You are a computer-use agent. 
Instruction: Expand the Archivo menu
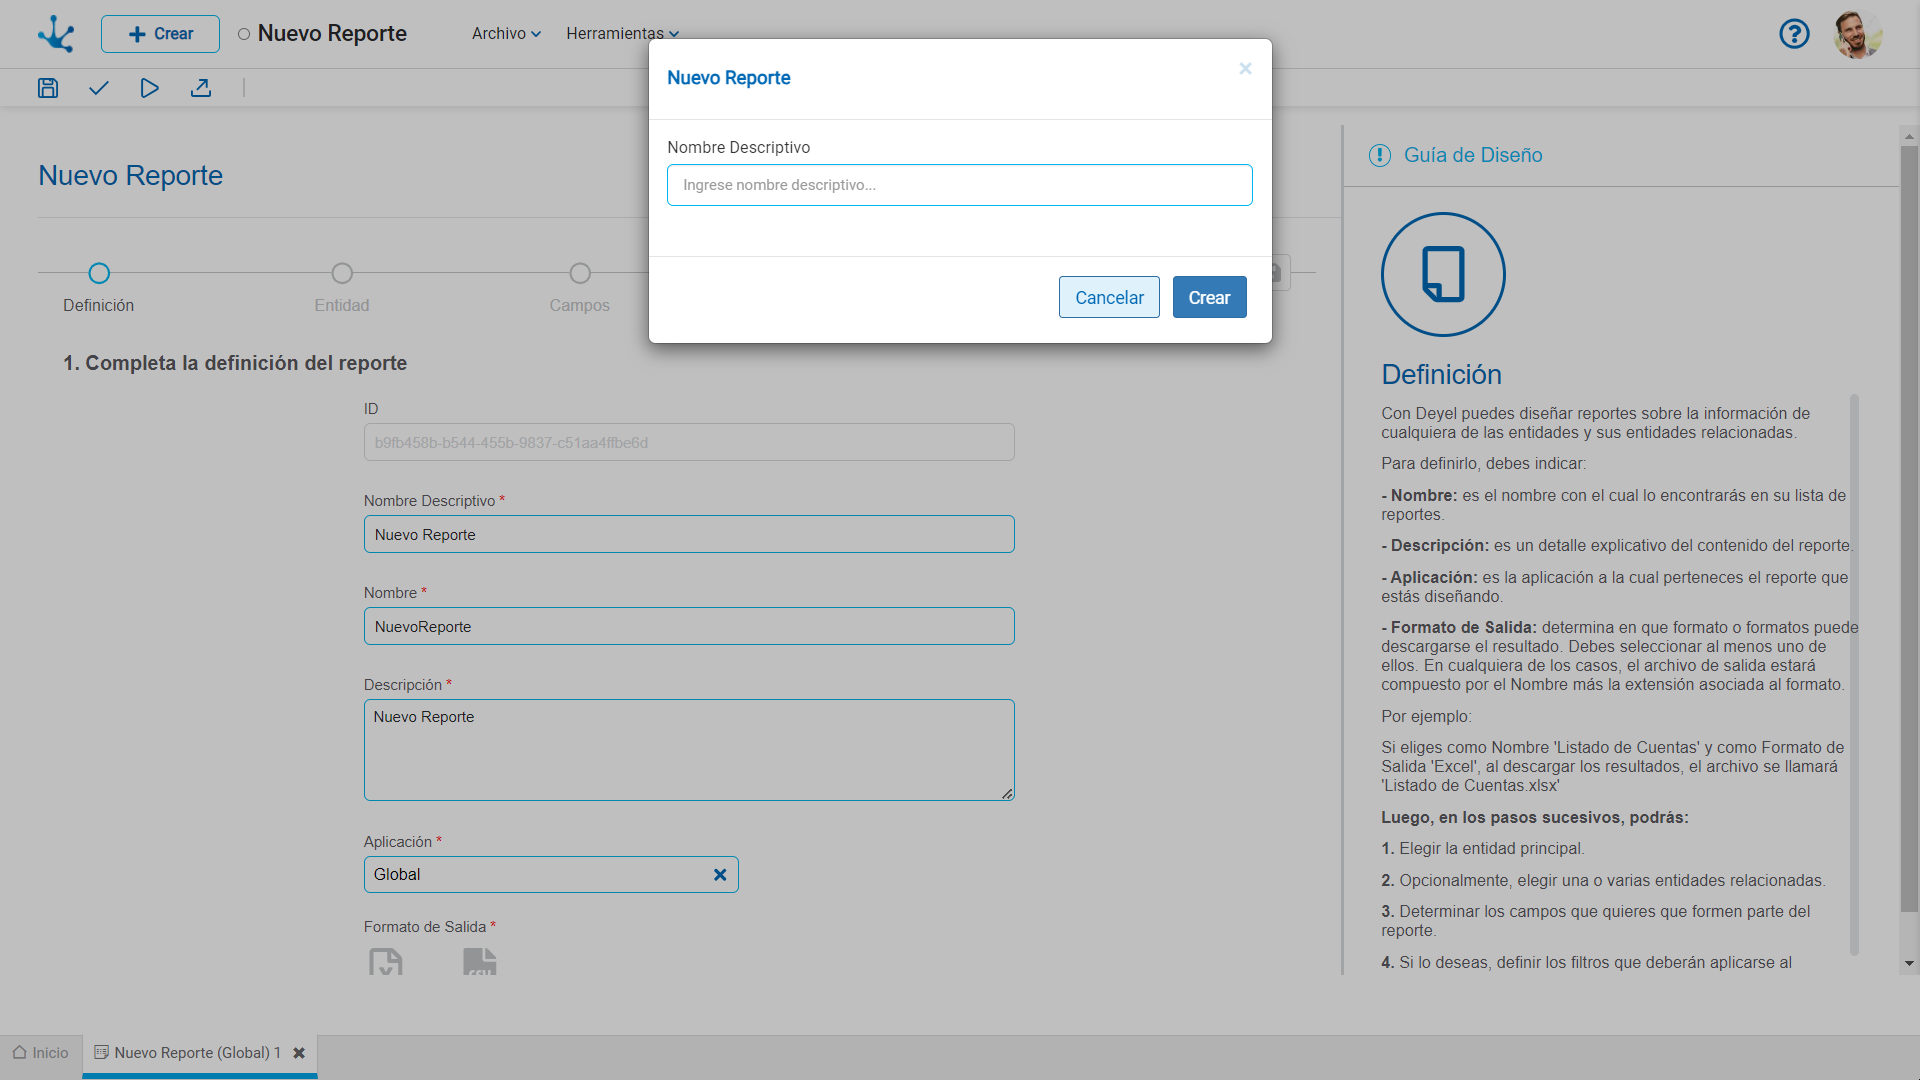pos(506,34)
